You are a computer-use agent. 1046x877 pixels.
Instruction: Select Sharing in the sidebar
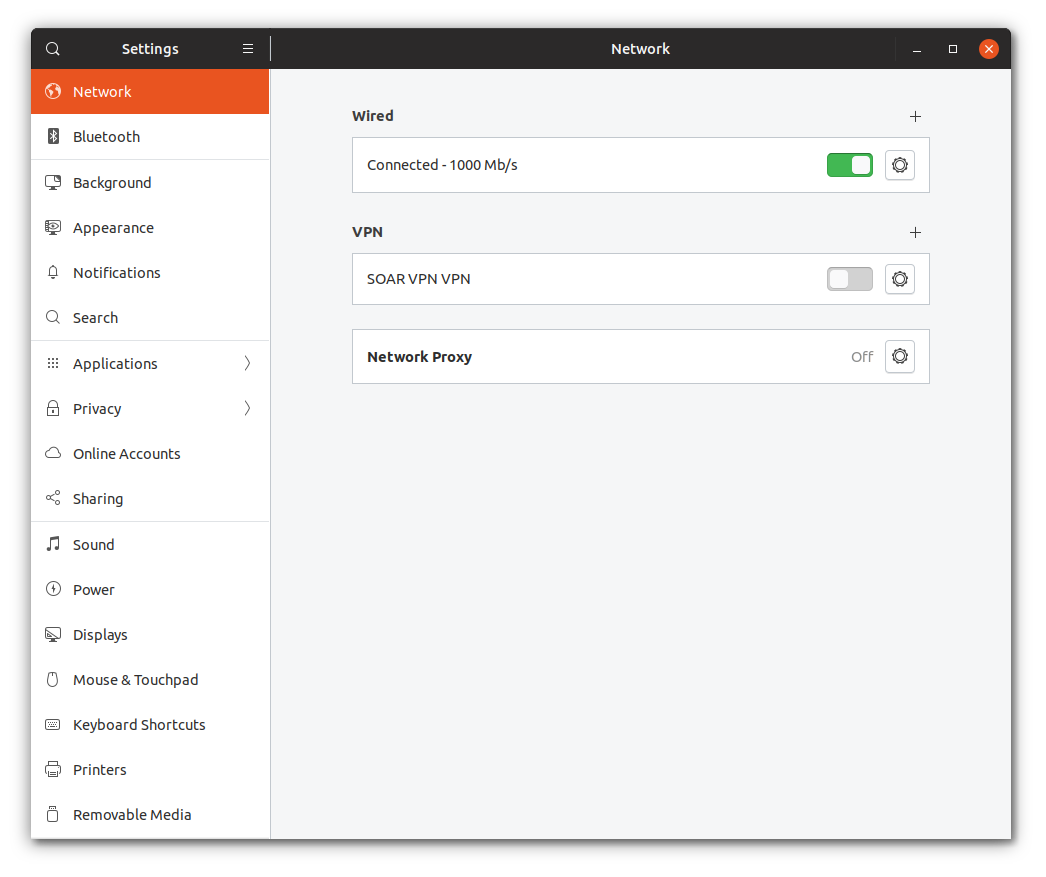150,498
